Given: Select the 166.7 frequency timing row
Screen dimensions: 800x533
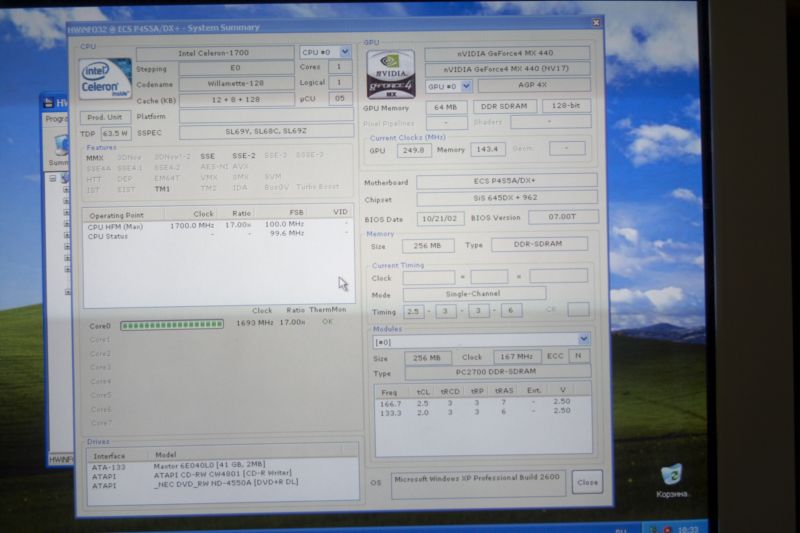Looking at the screenshot, I should pyautogui.click(x=483, y=403).
